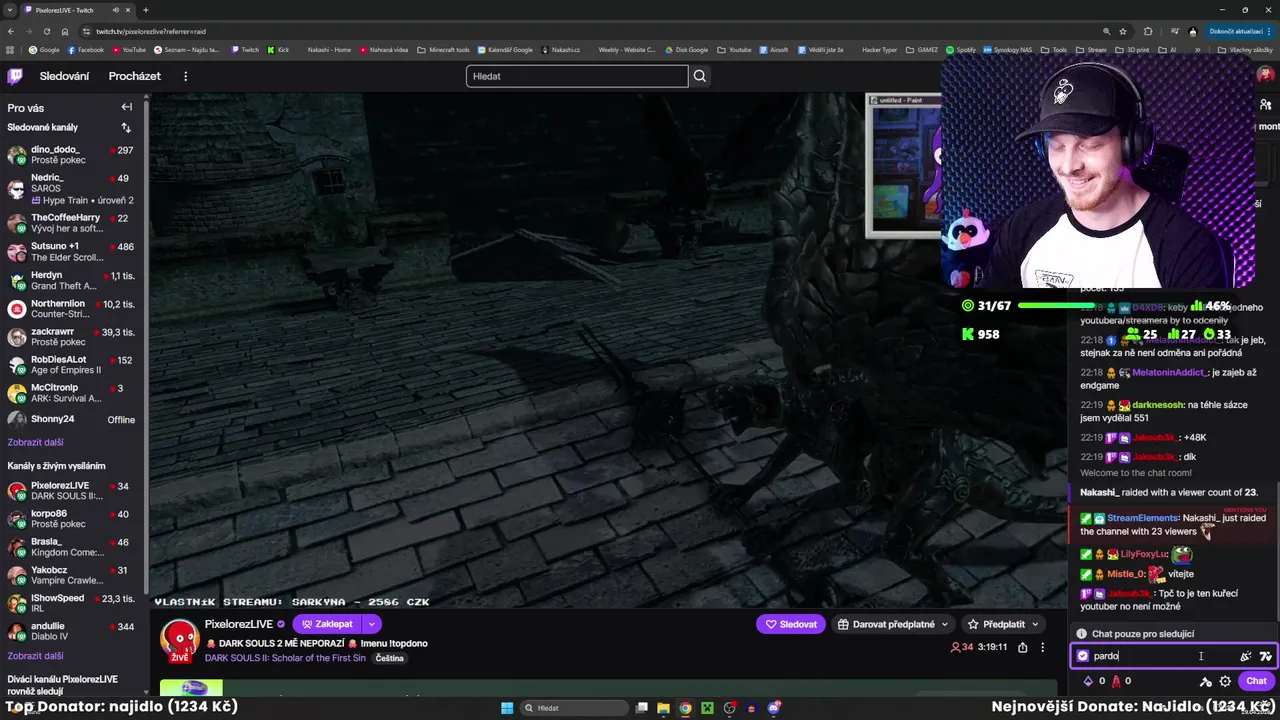Image resolution: width=1280 pixels, height=720 pixels.
Task: Click the PixelorezLIVE streamer avatar
Action: coord(180,640)
